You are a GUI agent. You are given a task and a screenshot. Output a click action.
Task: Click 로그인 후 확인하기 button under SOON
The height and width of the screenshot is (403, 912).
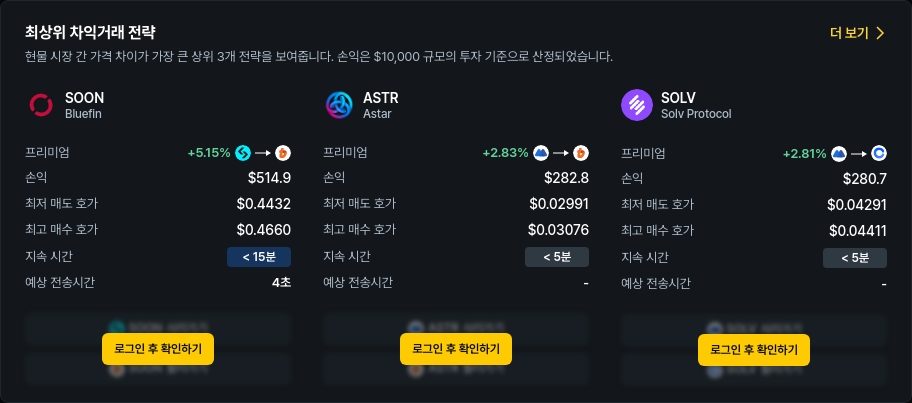pos(158,349)
